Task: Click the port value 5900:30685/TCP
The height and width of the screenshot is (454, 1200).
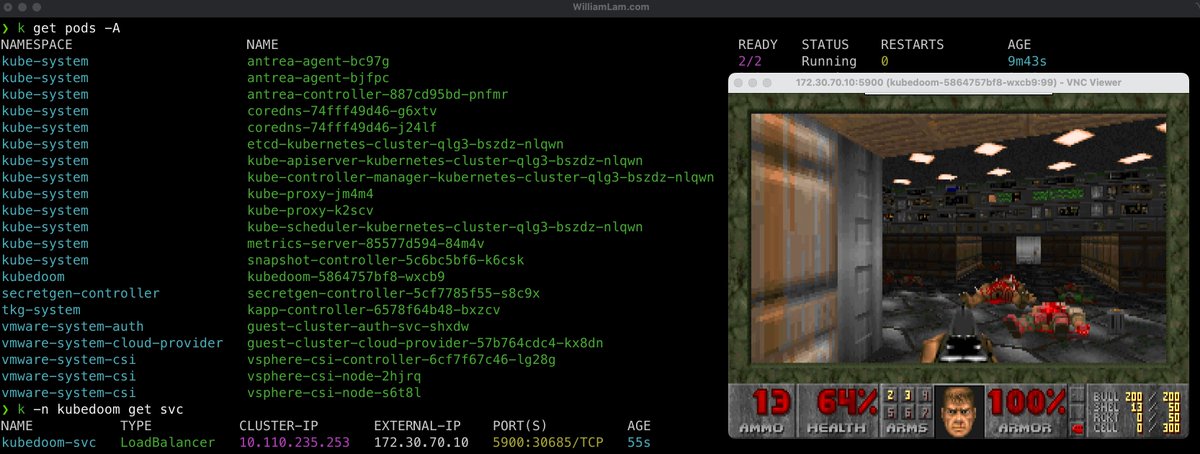Action: [x=546, y=442]
